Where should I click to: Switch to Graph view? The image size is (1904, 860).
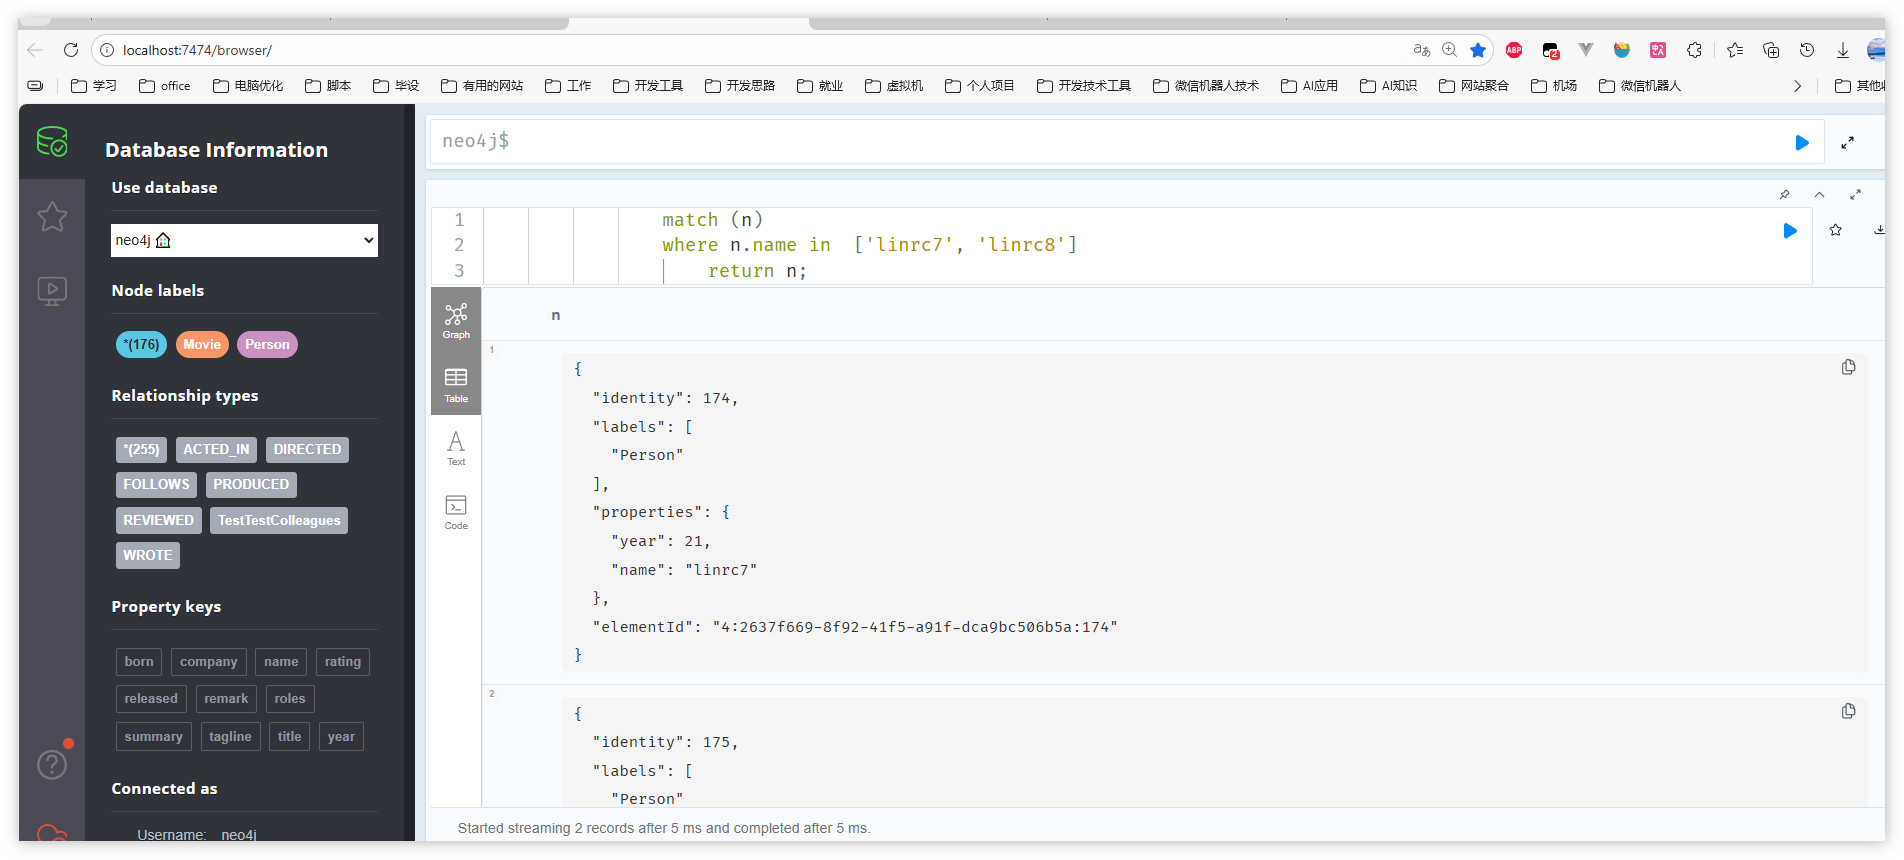456,320
